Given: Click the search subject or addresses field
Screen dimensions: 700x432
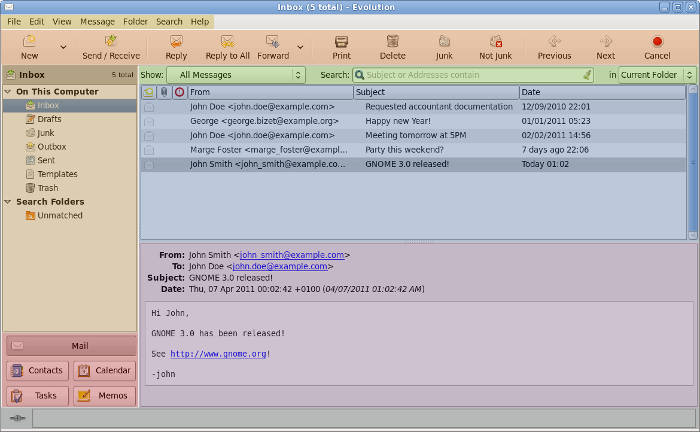Looking at the screenshot, I should click(x=472, y=75).
